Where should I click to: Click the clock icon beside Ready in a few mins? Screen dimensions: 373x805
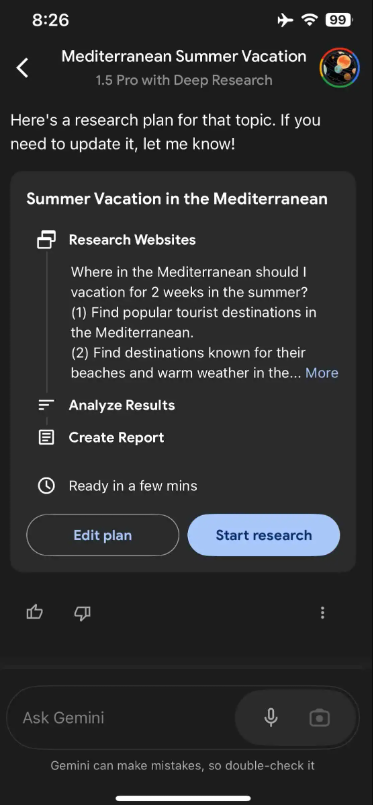[x=46, y=486]
